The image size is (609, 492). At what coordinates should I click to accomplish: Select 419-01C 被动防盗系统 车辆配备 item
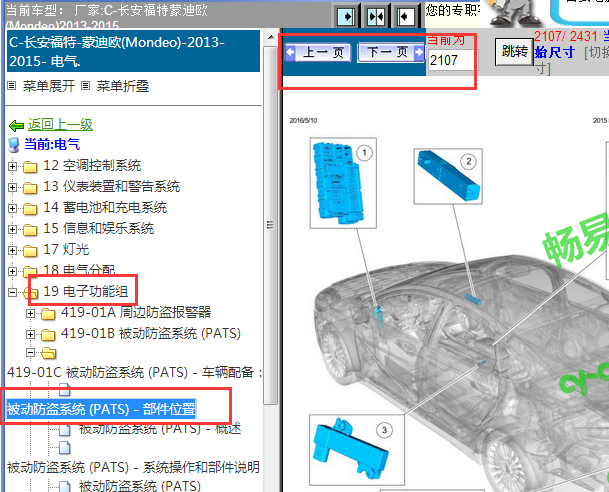pos(134,372)
